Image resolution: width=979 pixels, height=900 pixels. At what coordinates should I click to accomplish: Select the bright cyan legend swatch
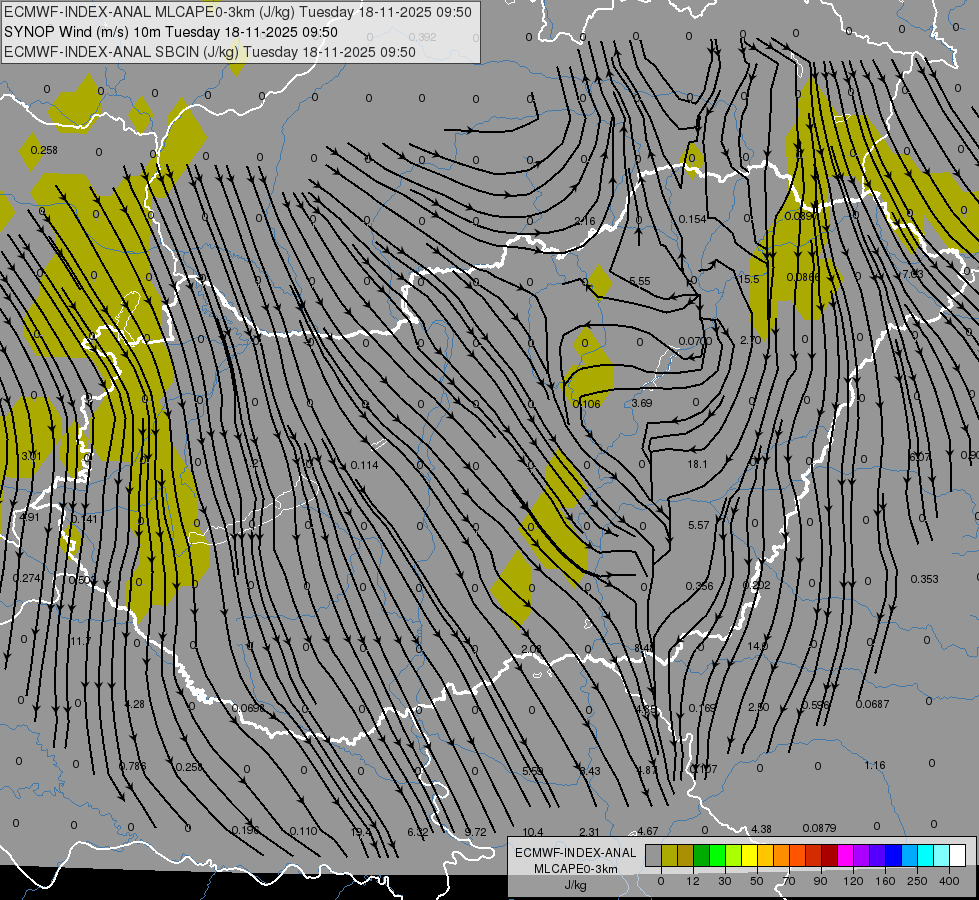(x=925, y=855)
